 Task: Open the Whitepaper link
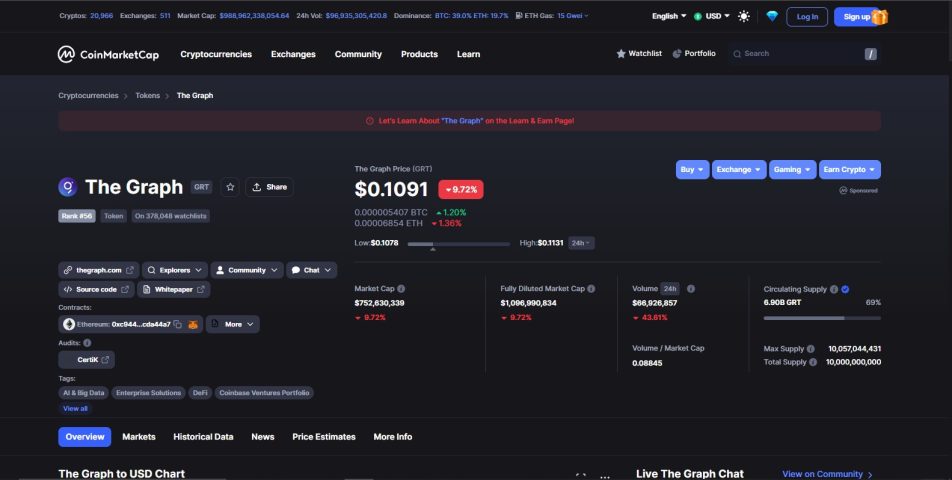(174, 289)
